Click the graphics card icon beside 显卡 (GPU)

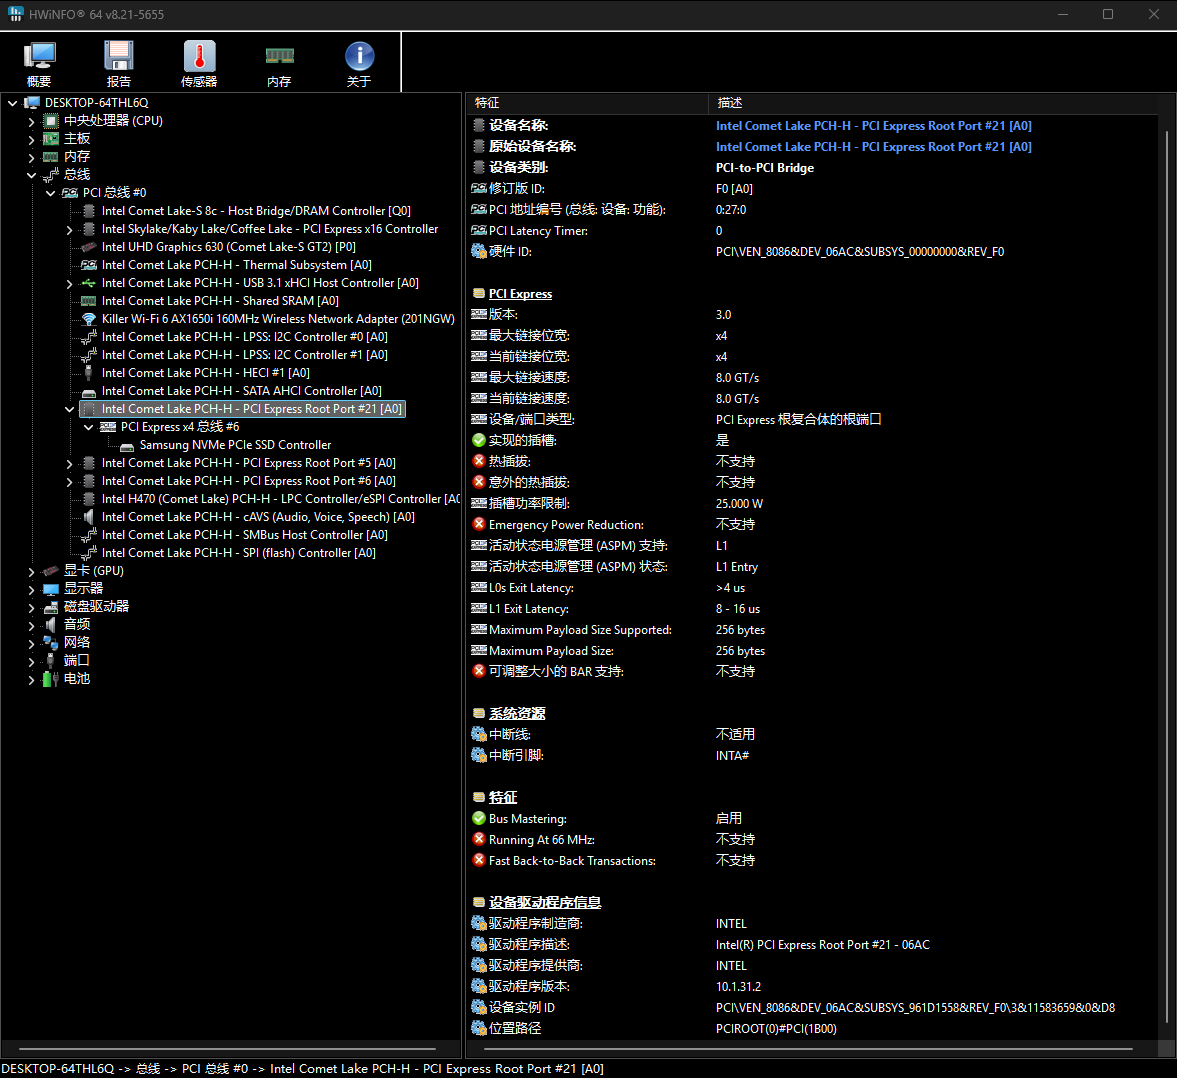50,571
